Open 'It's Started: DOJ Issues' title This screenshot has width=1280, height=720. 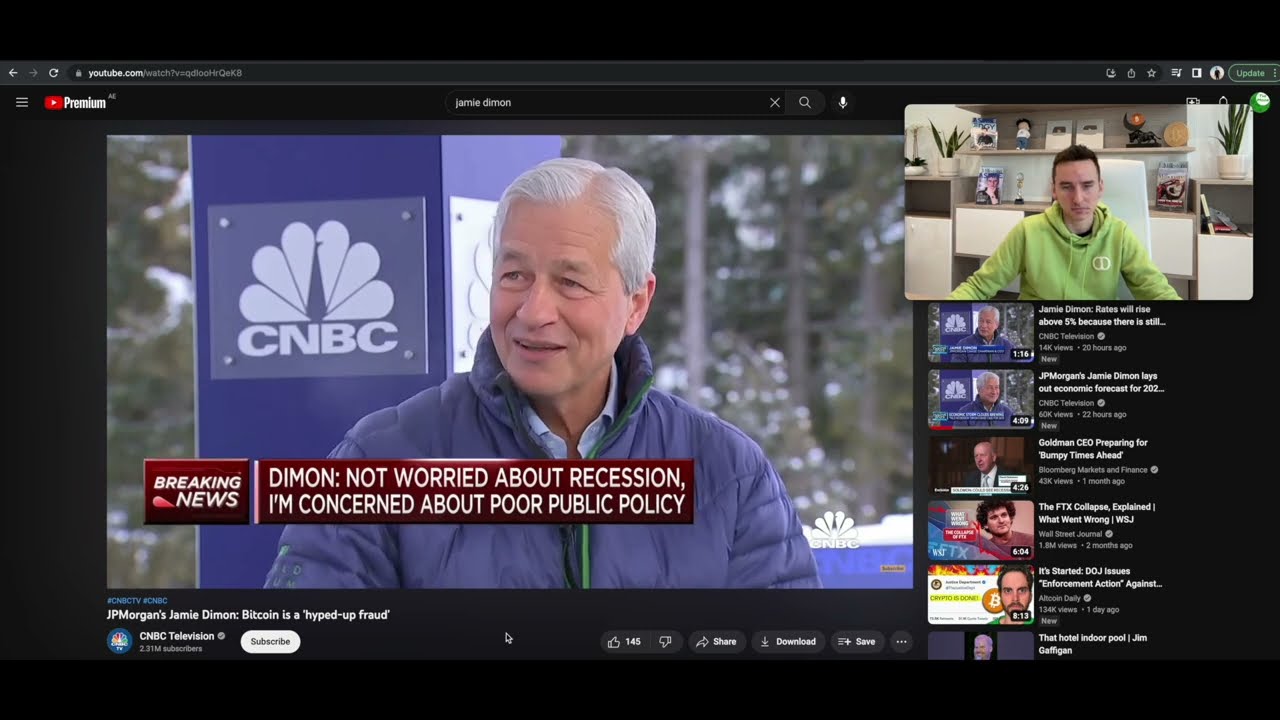[x=1101, y=577]
